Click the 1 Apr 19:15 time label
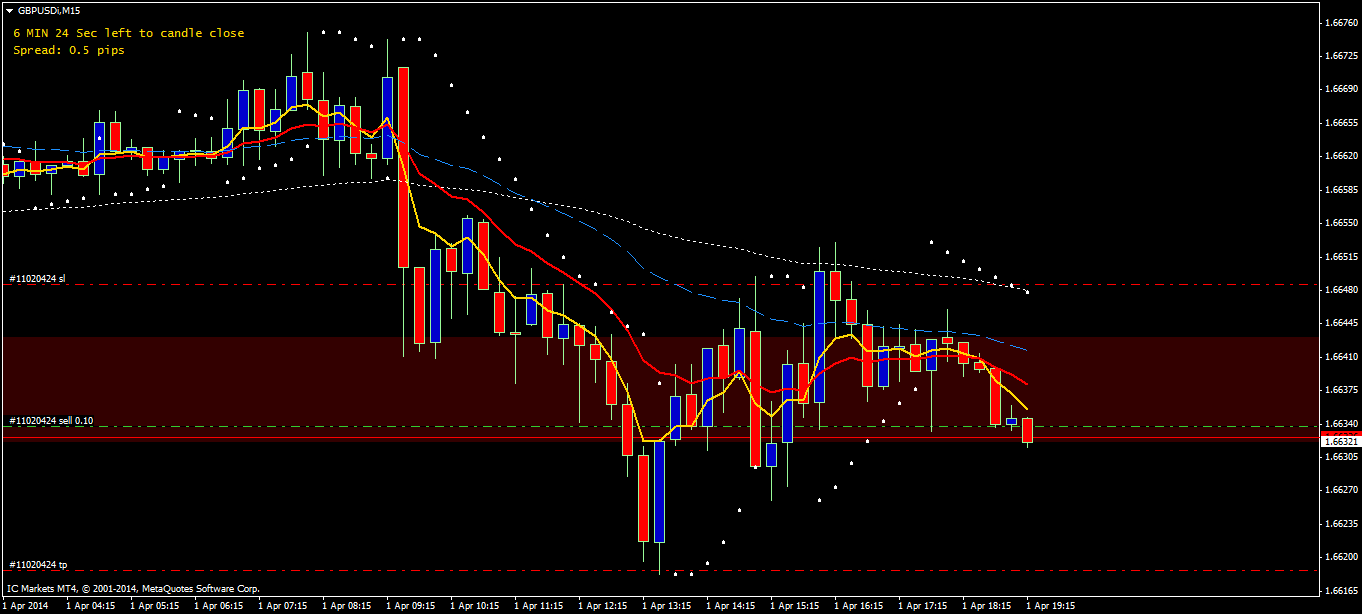This screenshot has height=614, width=1362. (1050, 606)
